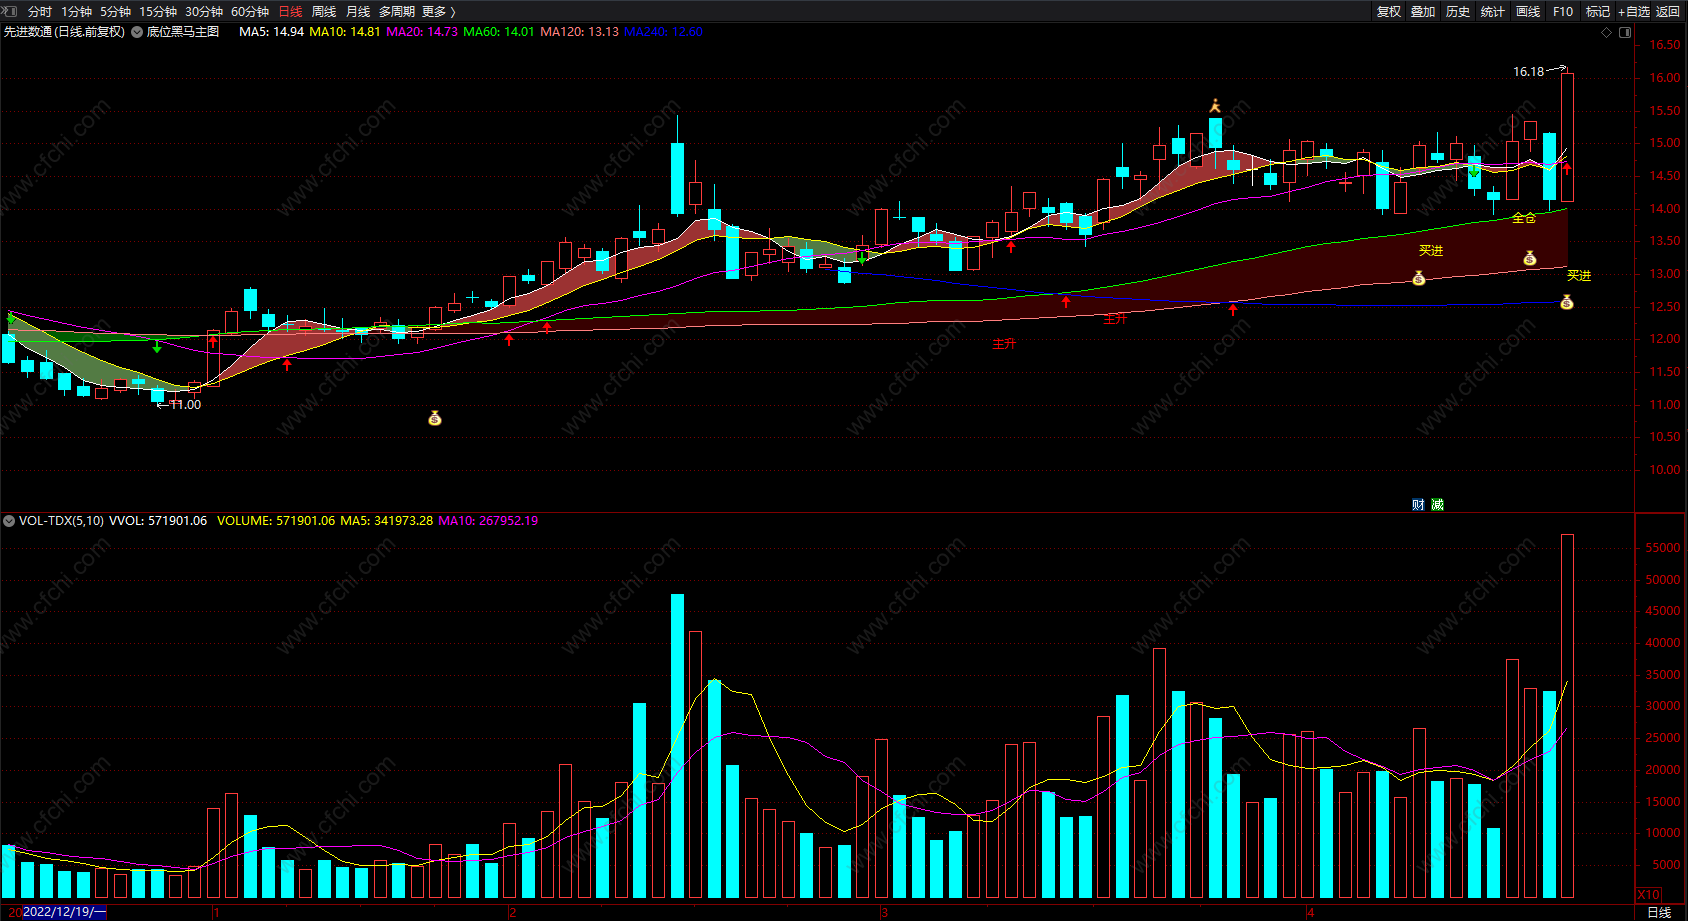Click the 全仓 signal label
Screen dimensions: 1688x921
click(1524, 218)
